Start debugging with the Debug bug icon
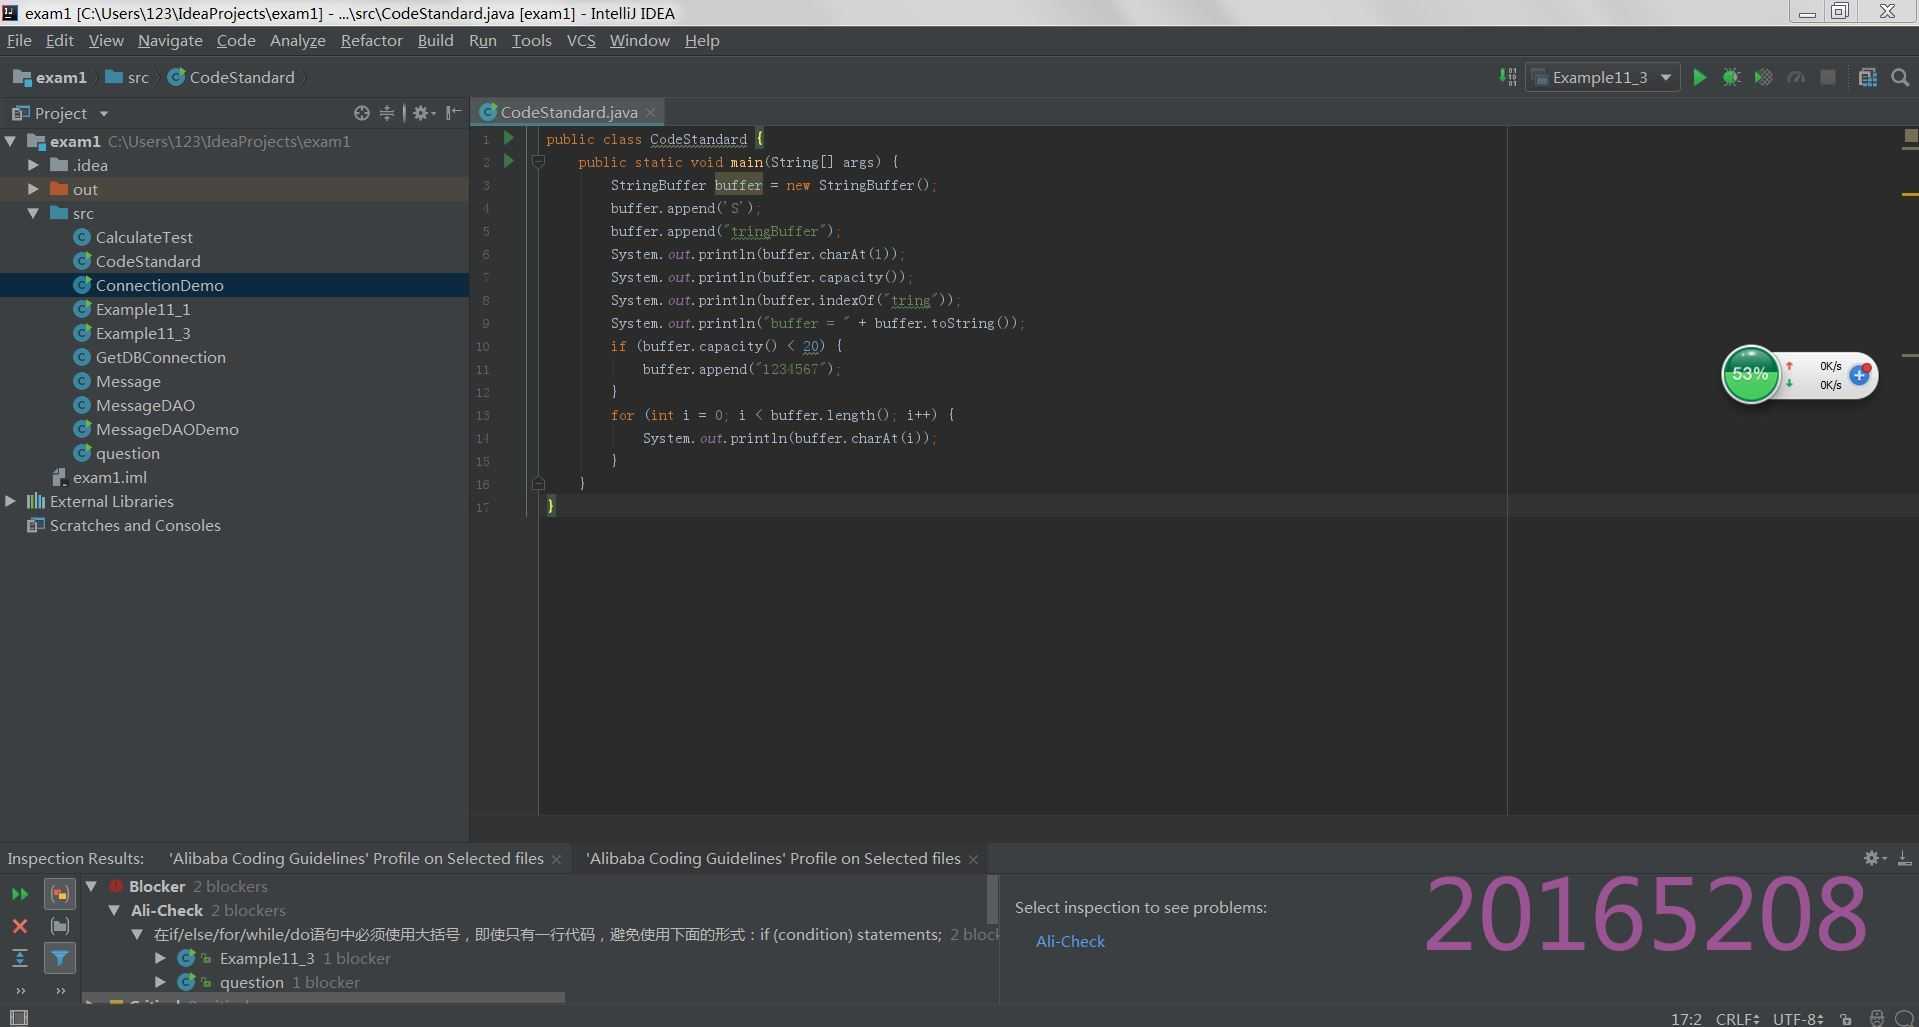The image size is (1919, 1027). (1731, 77)
